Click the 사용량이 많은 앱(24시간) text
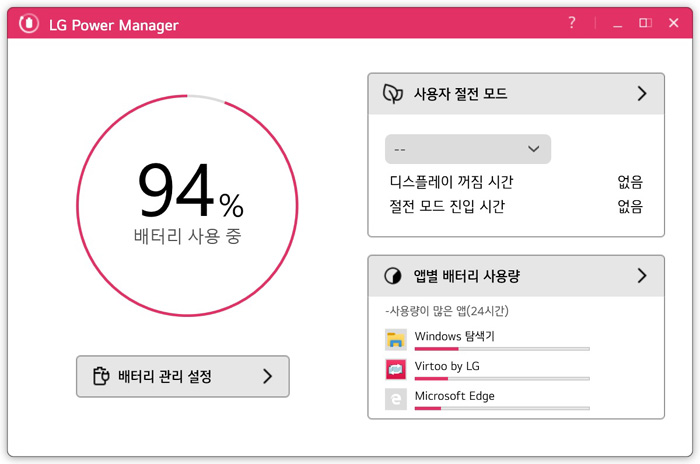700x464 pixels. click(447, 311)
